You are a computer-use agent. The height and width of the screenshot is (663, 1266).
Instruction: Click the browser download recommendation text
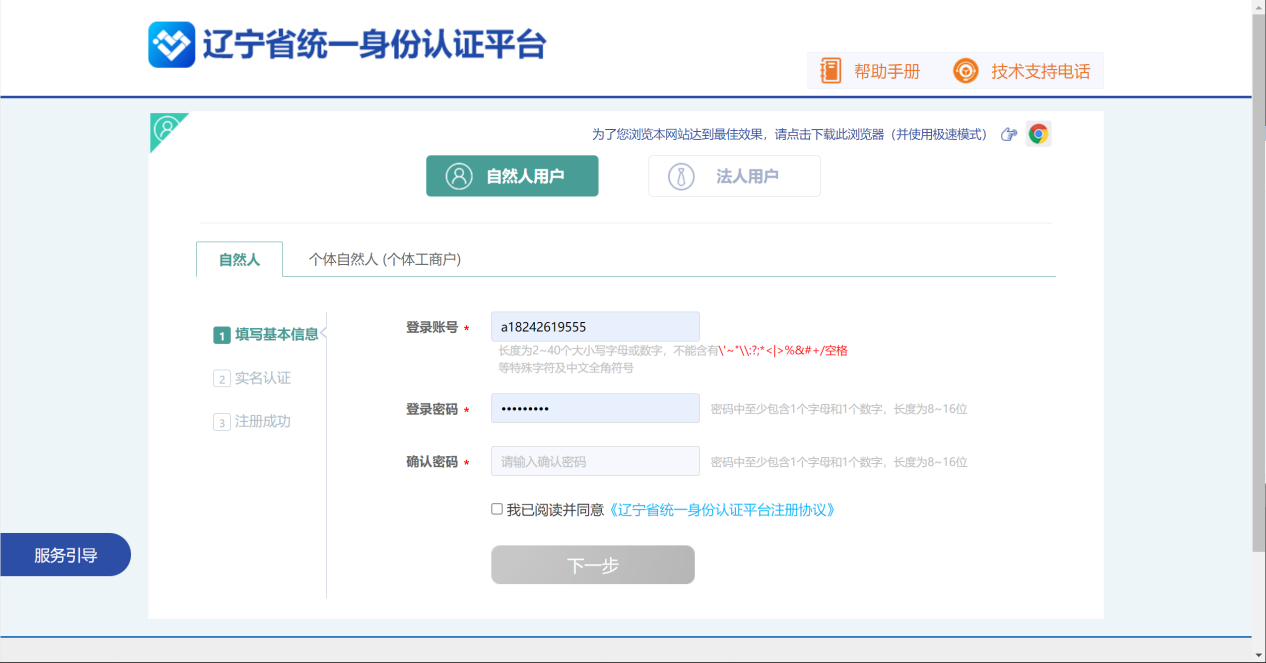click(x=790, y=134)
